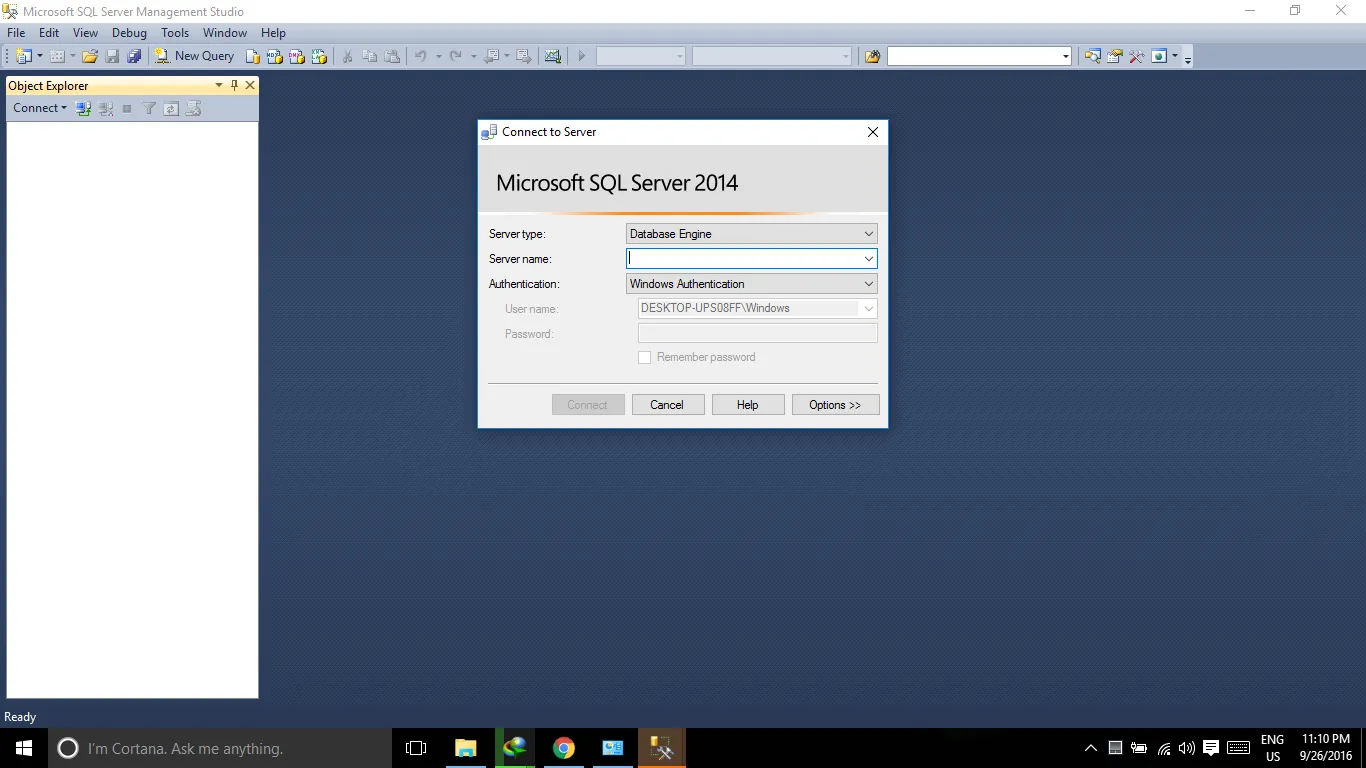Click the Analysis Services DMX Query icon

[297, 57]
